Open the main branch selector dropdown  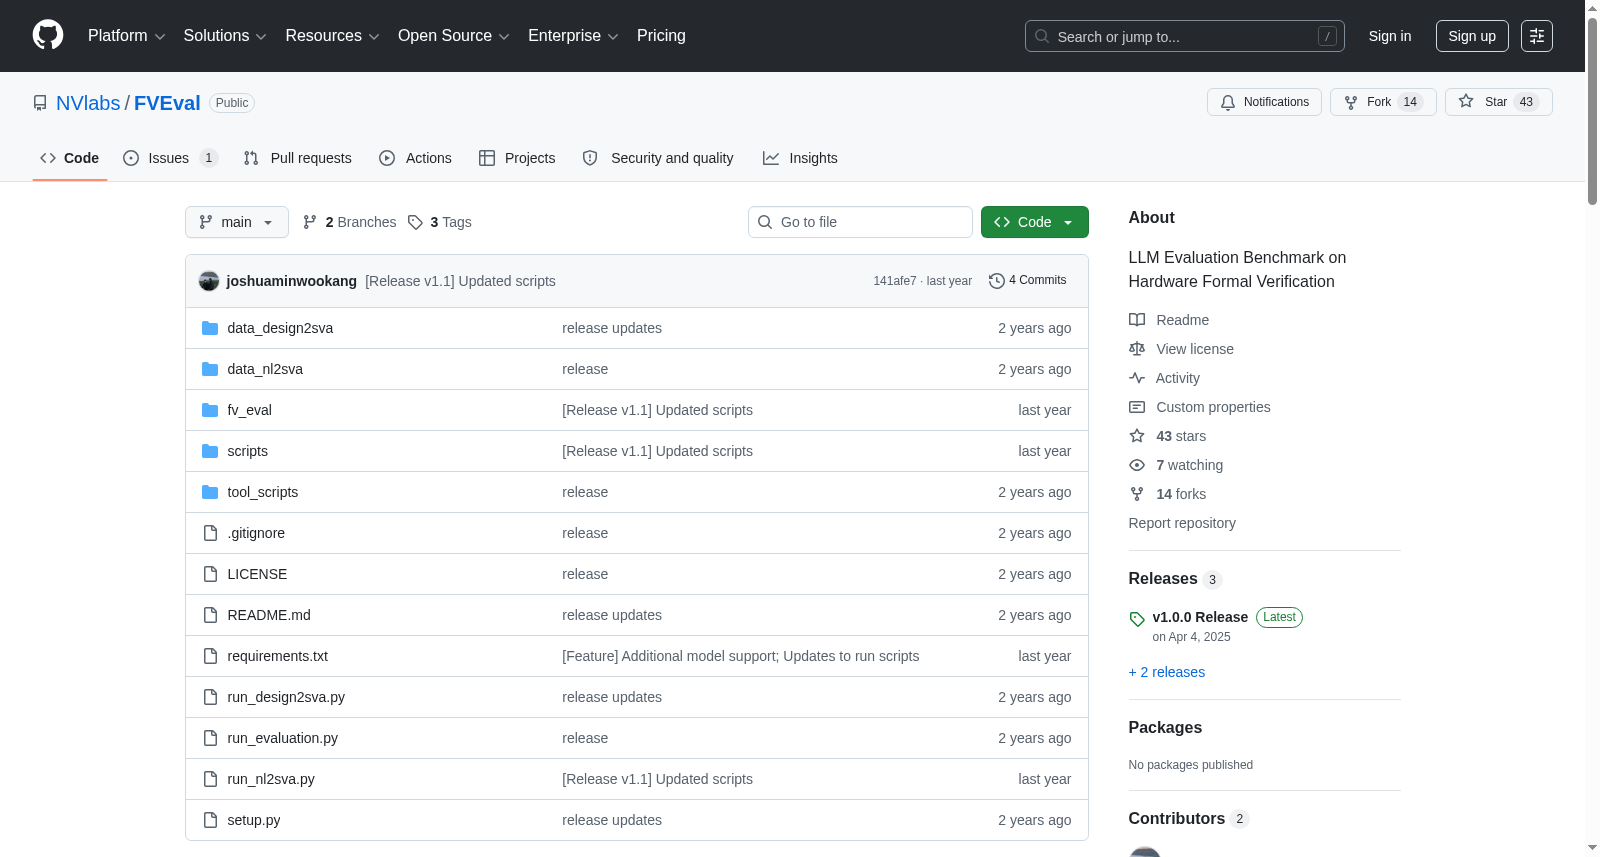coord(237,222)
